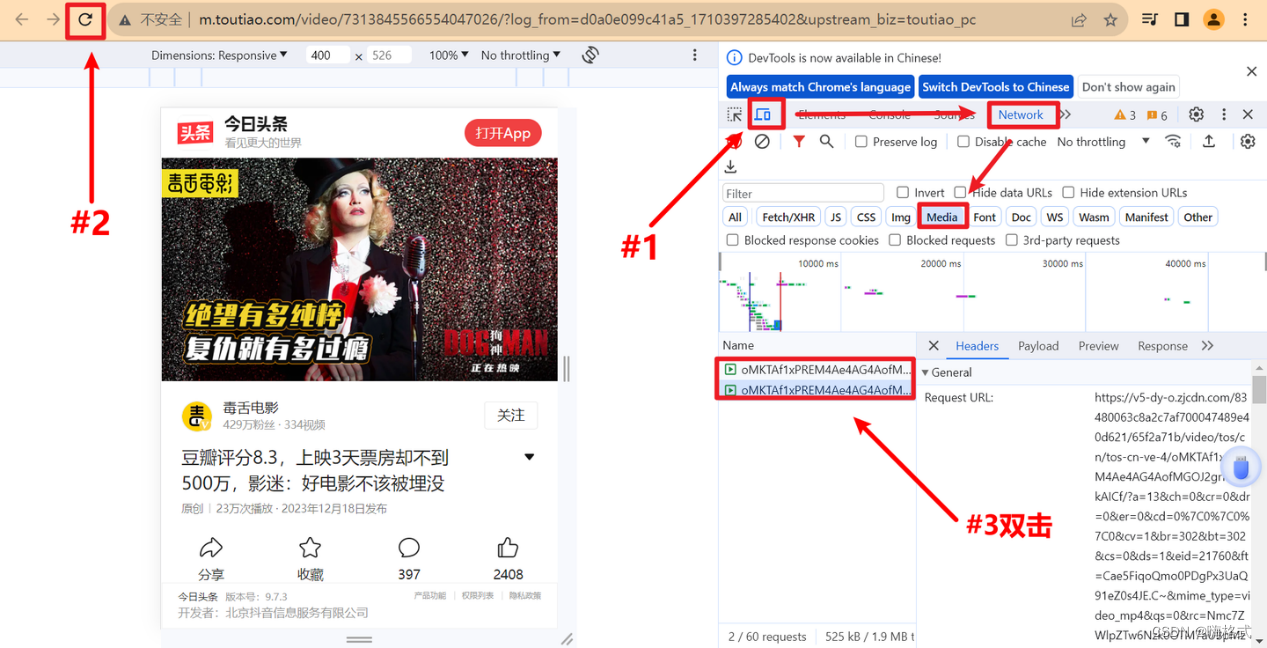The image size is (1267, 648).
Task: Click the red 打开App button
Action: (503, 133)
